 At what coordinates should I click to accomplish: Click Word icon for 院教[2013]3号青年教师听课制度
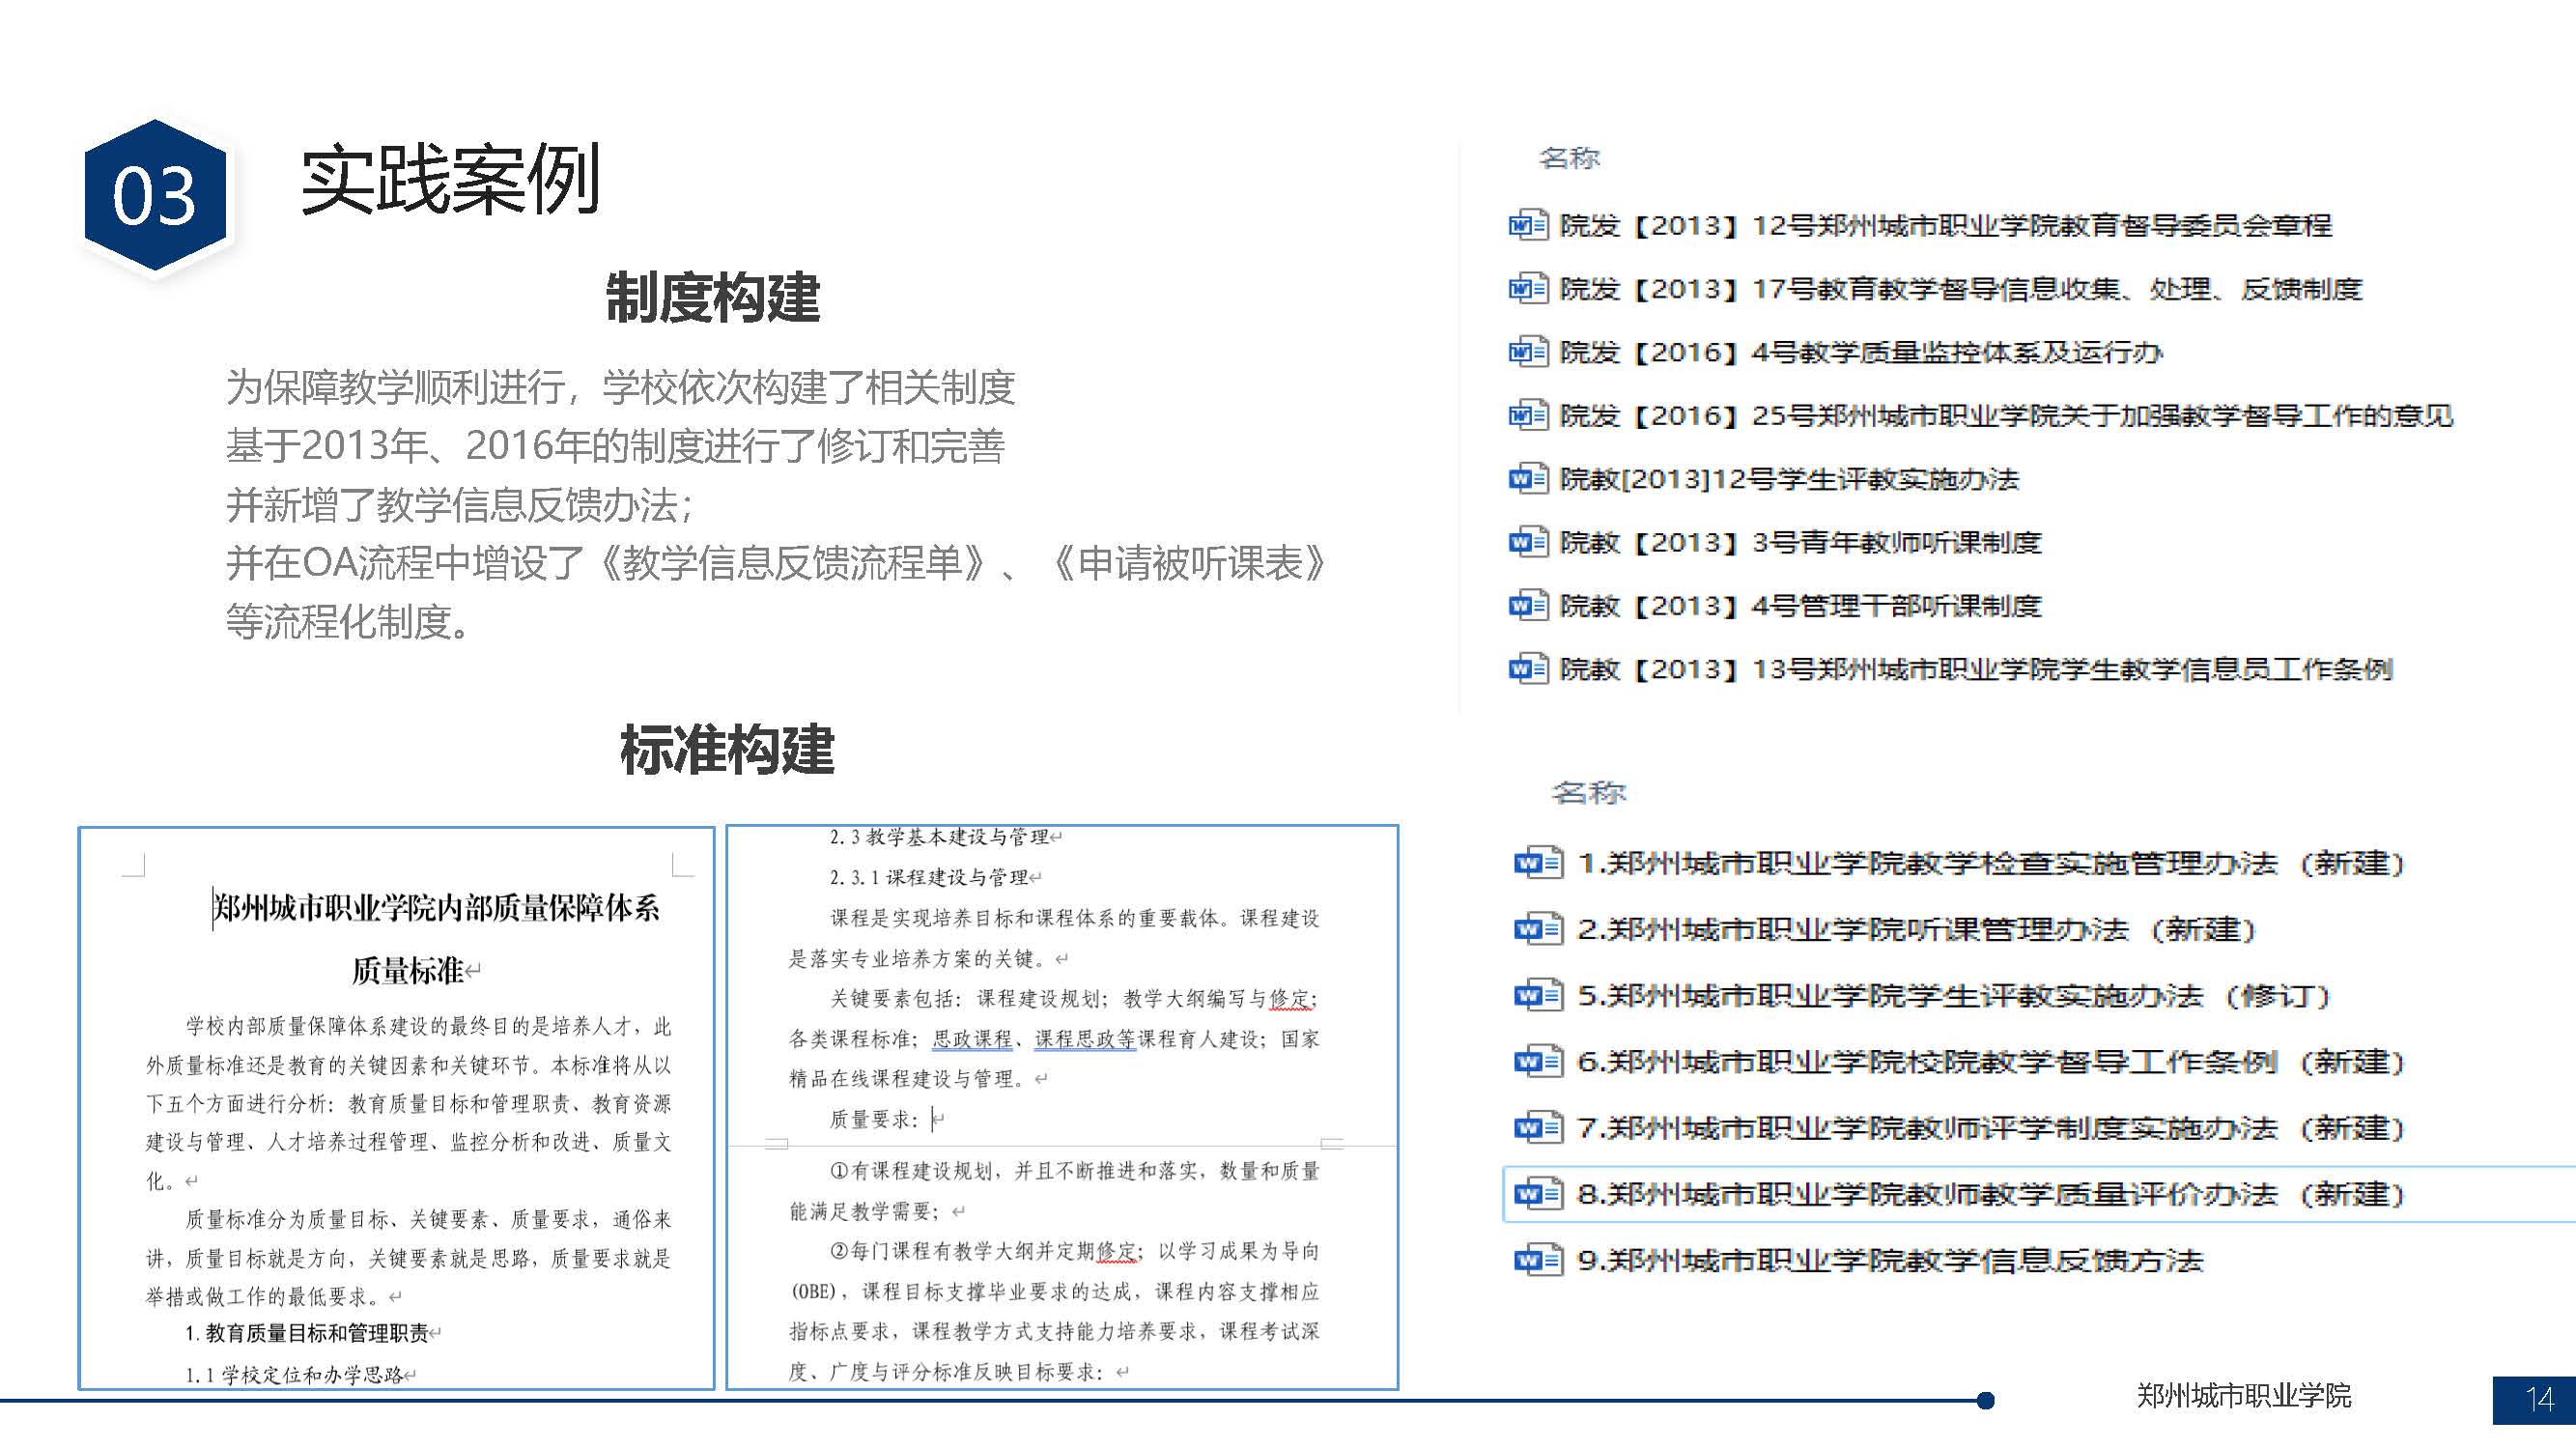point(1527,542)
